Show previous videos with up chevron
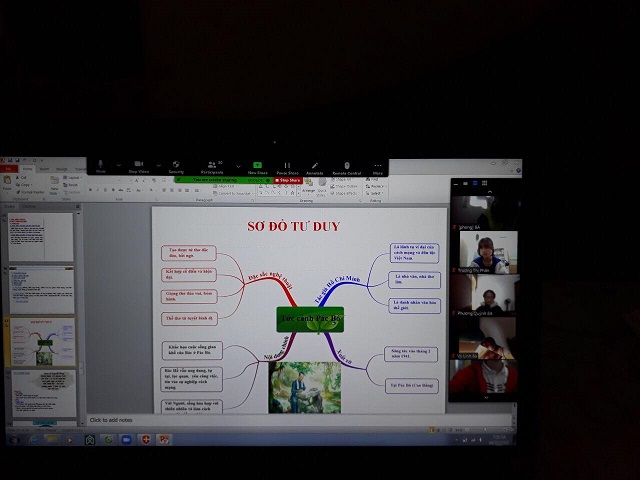The height and width of the screenshot is (480, 640). pyautogui.click(x=489, y=192)
